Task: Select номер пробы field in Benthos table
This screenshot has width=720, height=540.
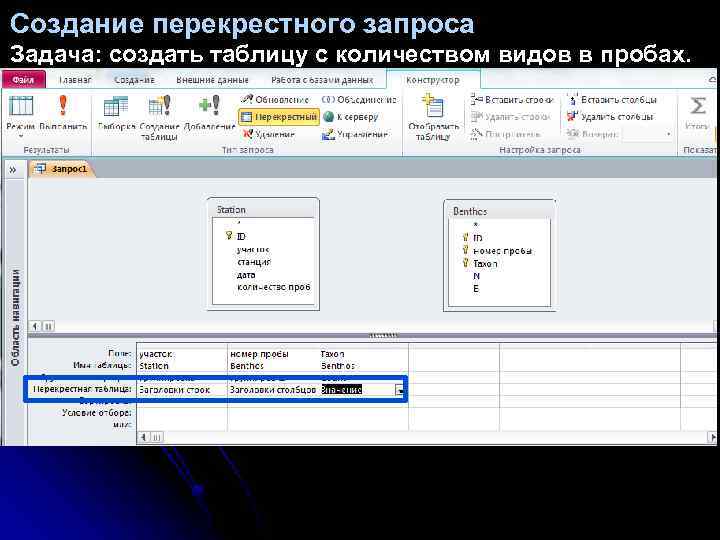Action: [502, 251]
